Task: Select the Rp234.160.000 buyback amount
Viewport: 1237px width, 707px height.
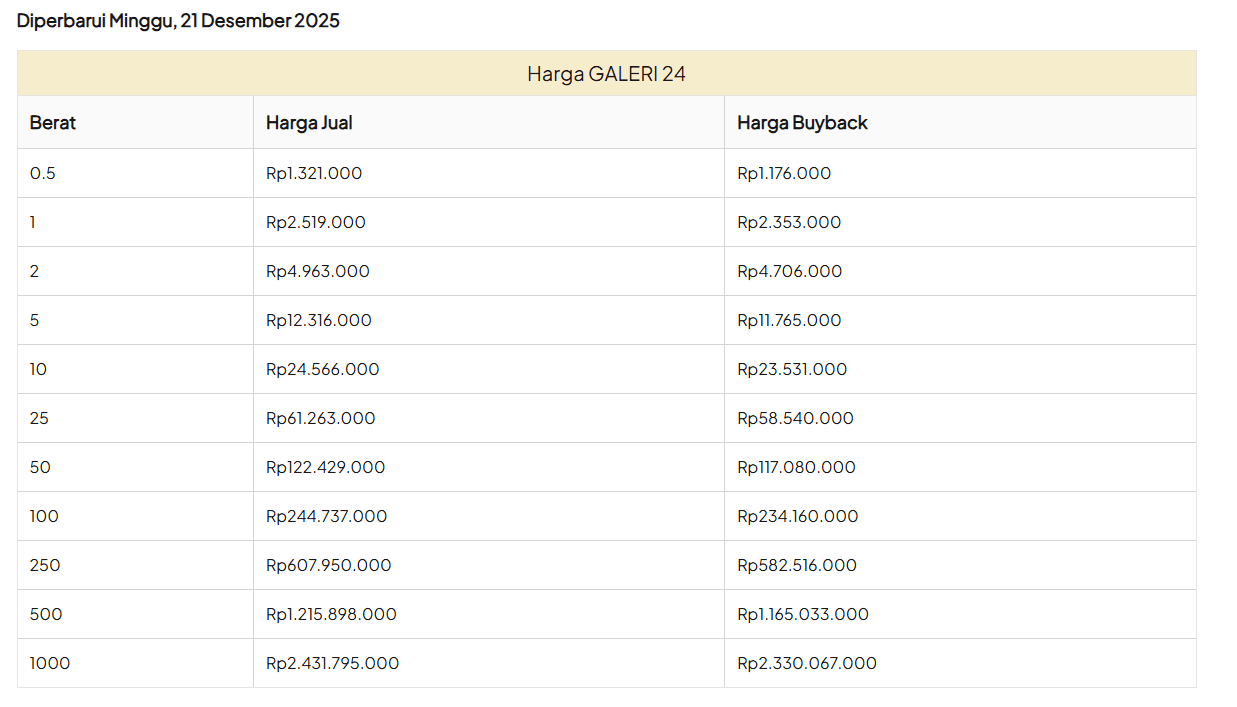Action: point(797,516)
